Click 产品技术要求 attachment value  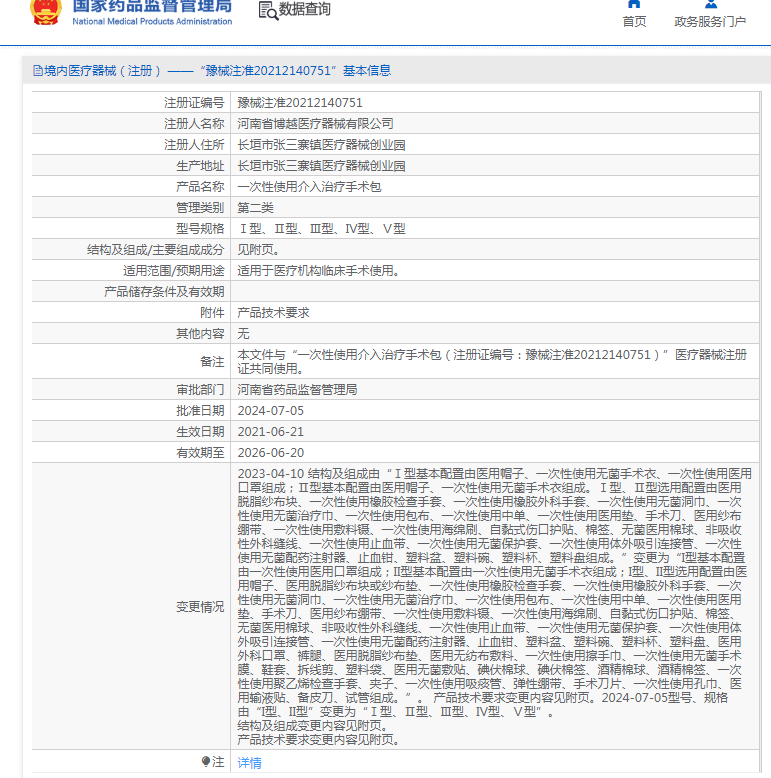273,313
